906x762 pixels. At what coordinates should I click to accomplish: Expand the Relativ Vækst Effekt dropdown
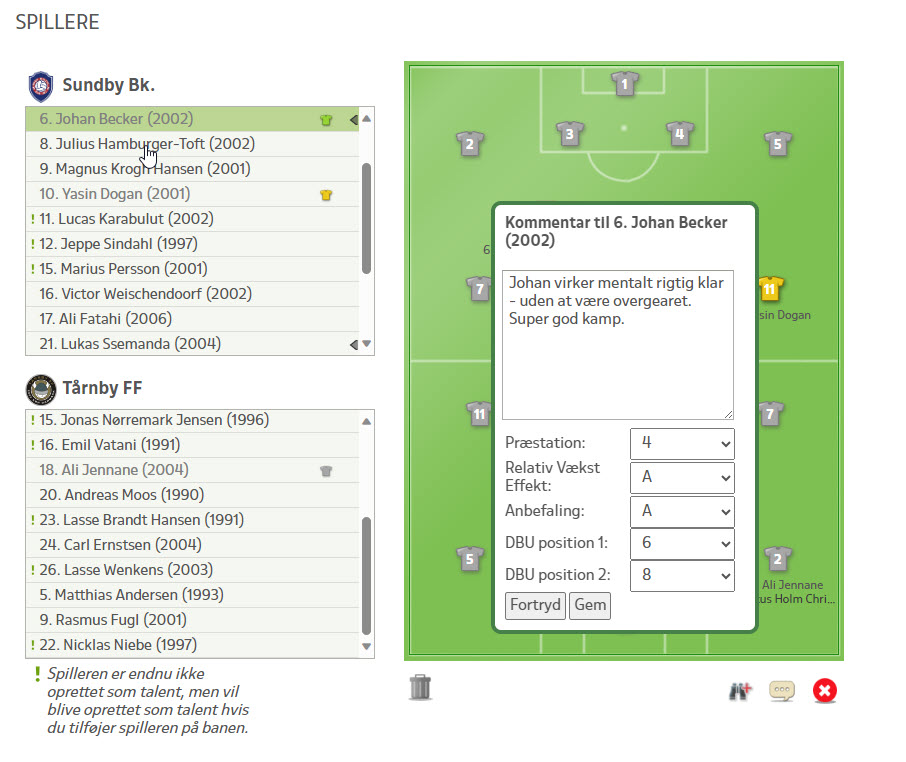tap(682, 478)
